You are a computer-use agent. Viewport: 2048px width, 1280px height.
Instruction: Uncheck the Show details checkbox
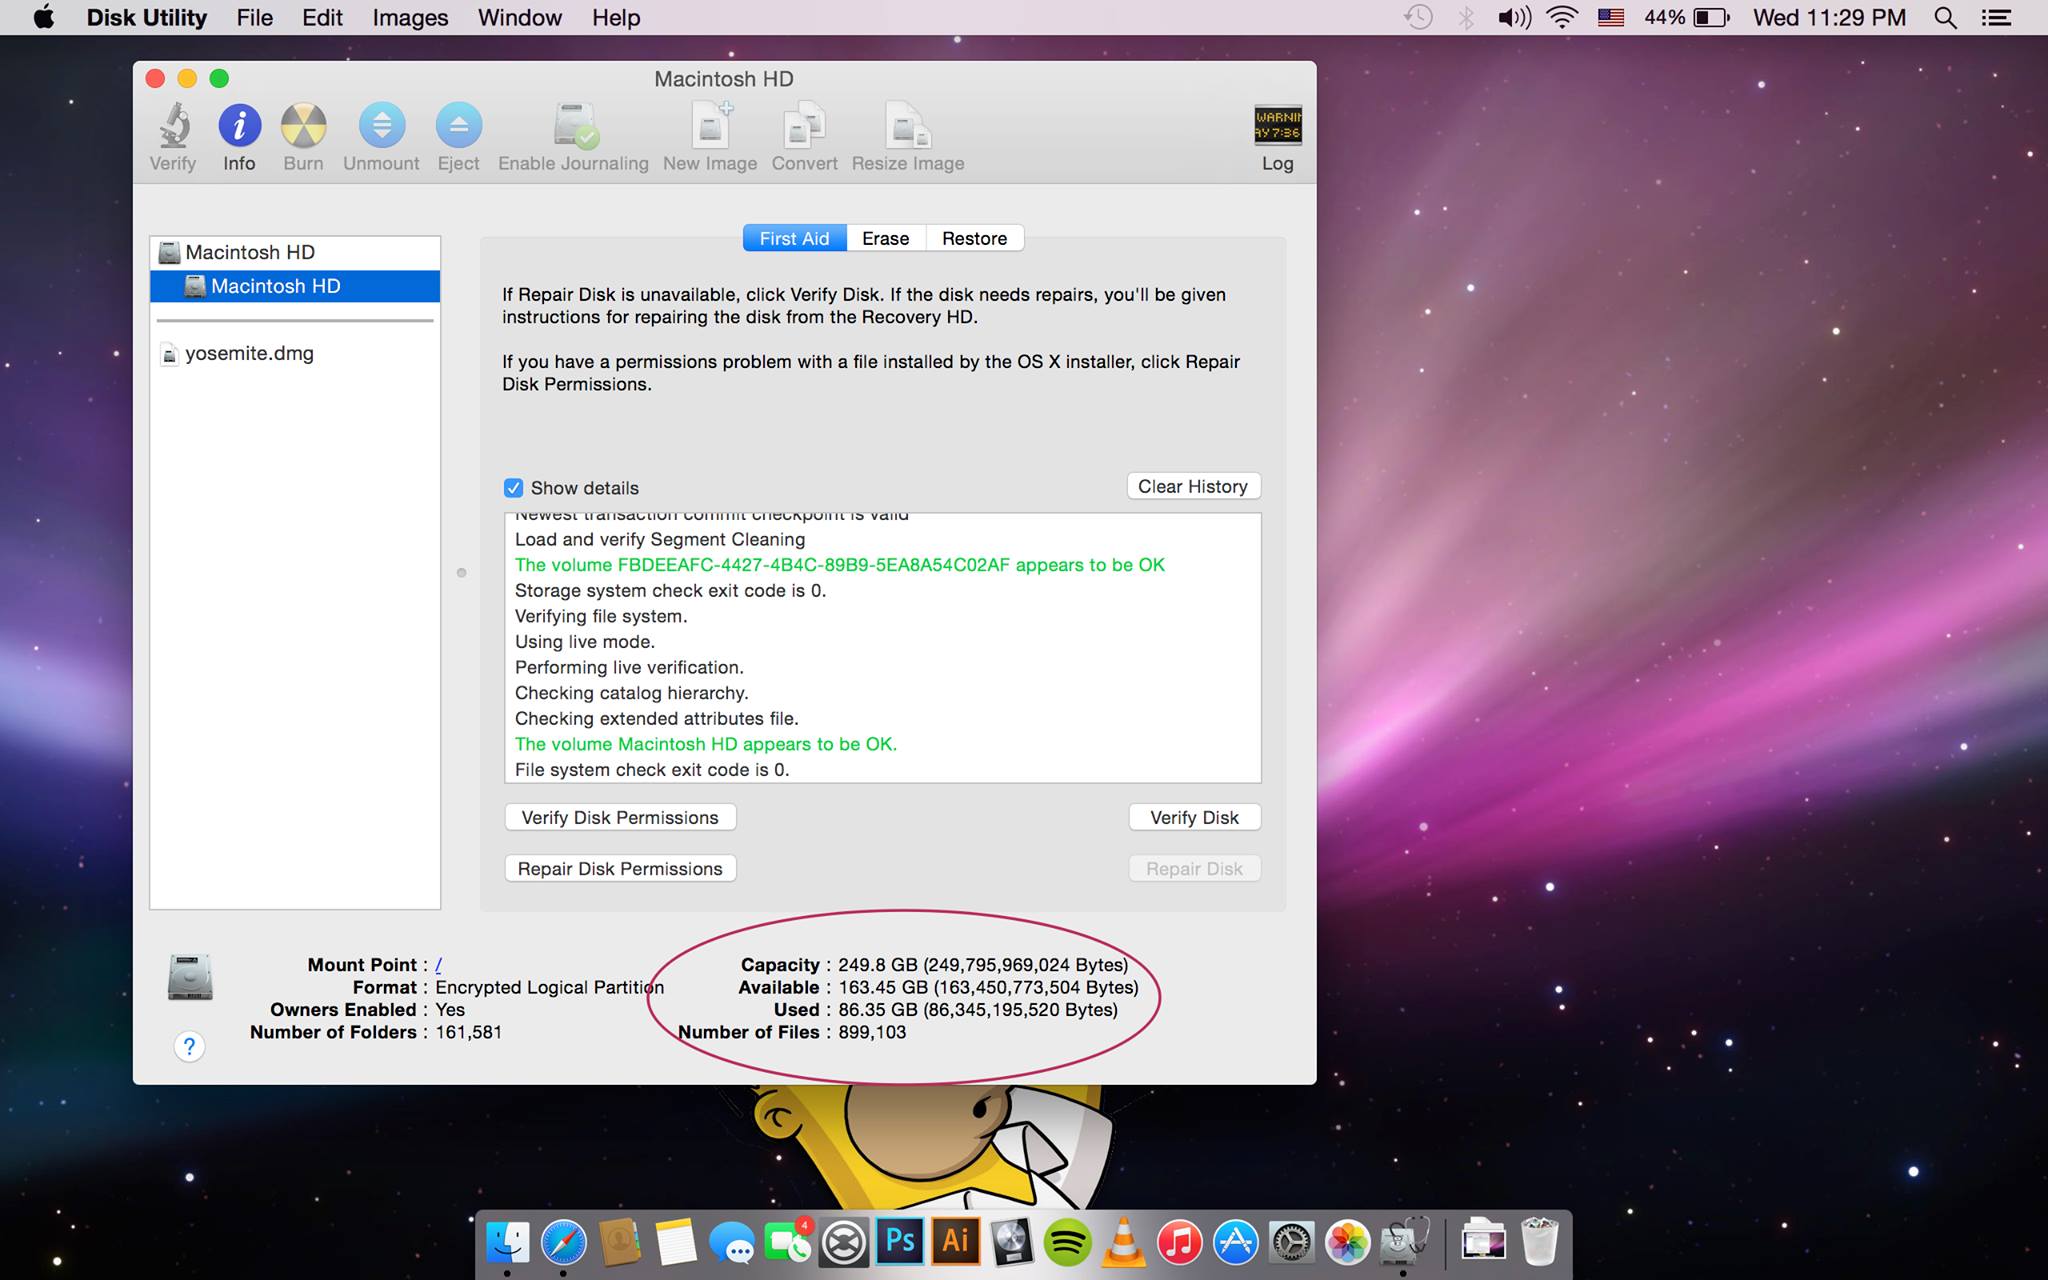point(513,488)
